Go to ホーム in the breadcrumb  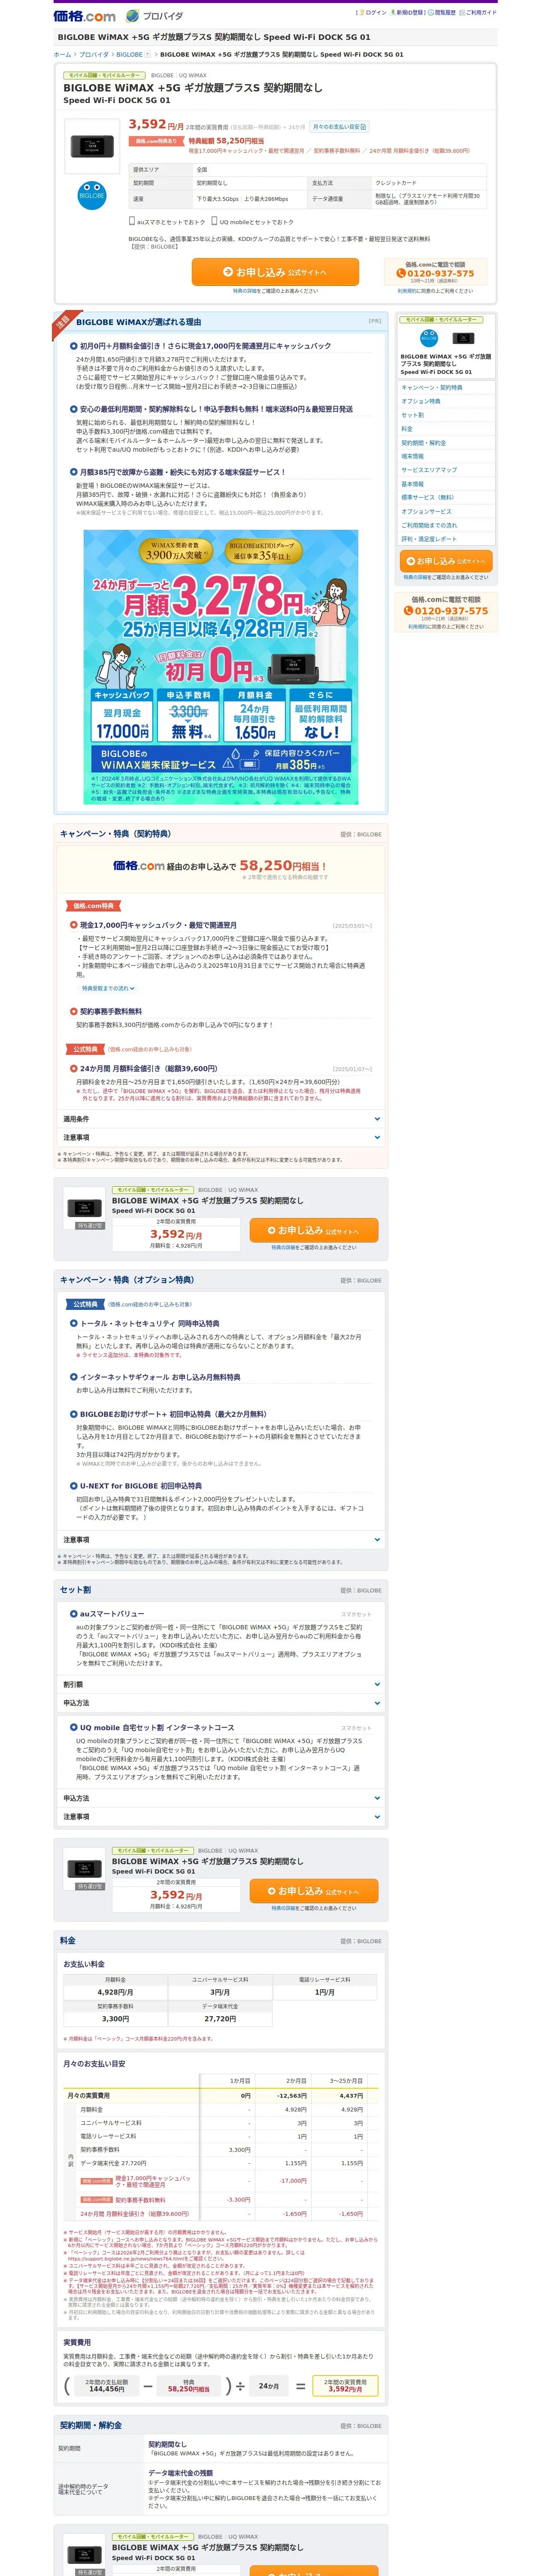pyautogui.click(x=62, y=55)
